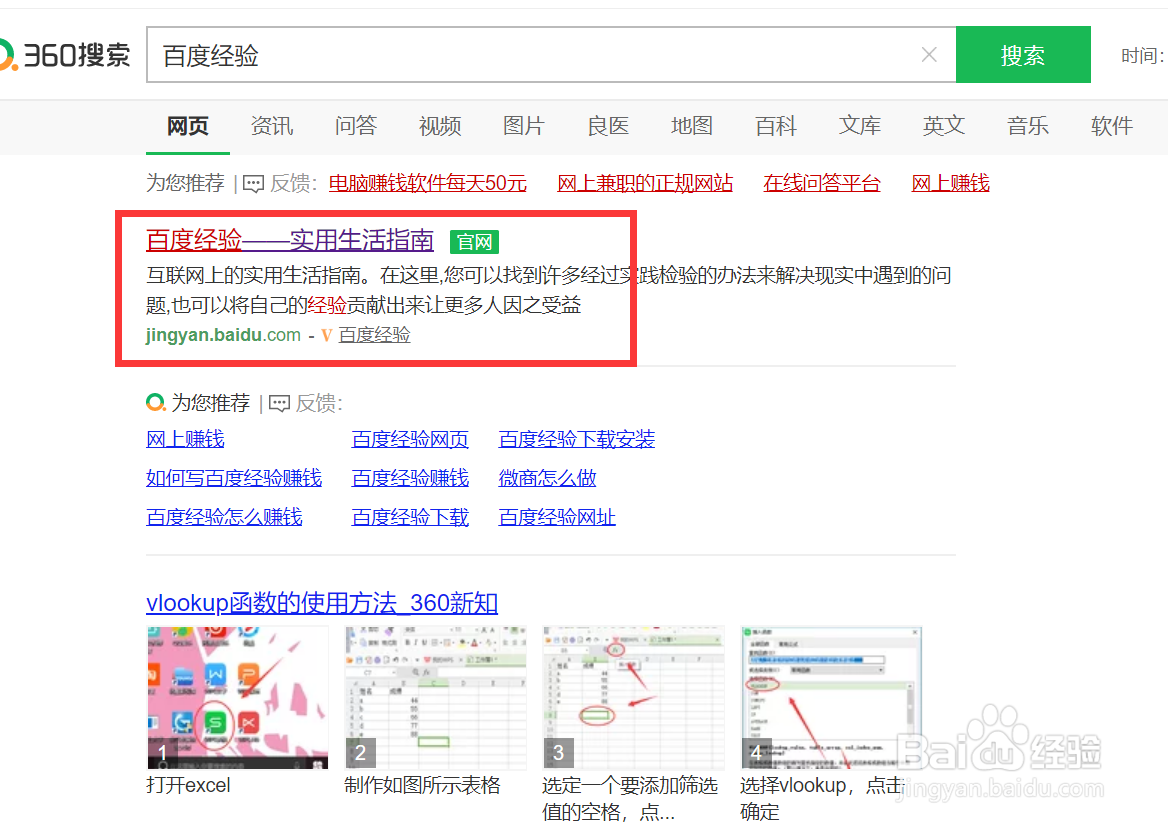
Task: Open the blue 网上赚钱 suggestion
Action: pos(185,439)
